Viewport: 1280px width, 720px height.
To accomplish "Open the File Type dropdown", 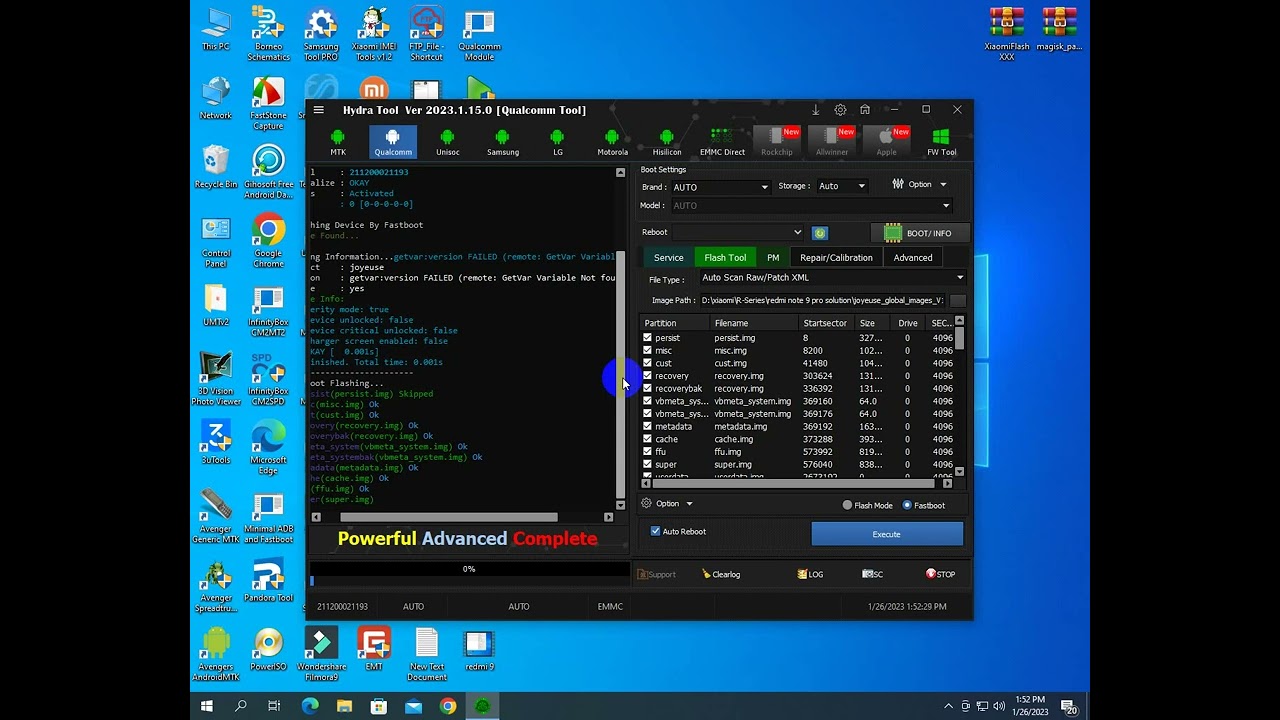I will click(832, 278).
